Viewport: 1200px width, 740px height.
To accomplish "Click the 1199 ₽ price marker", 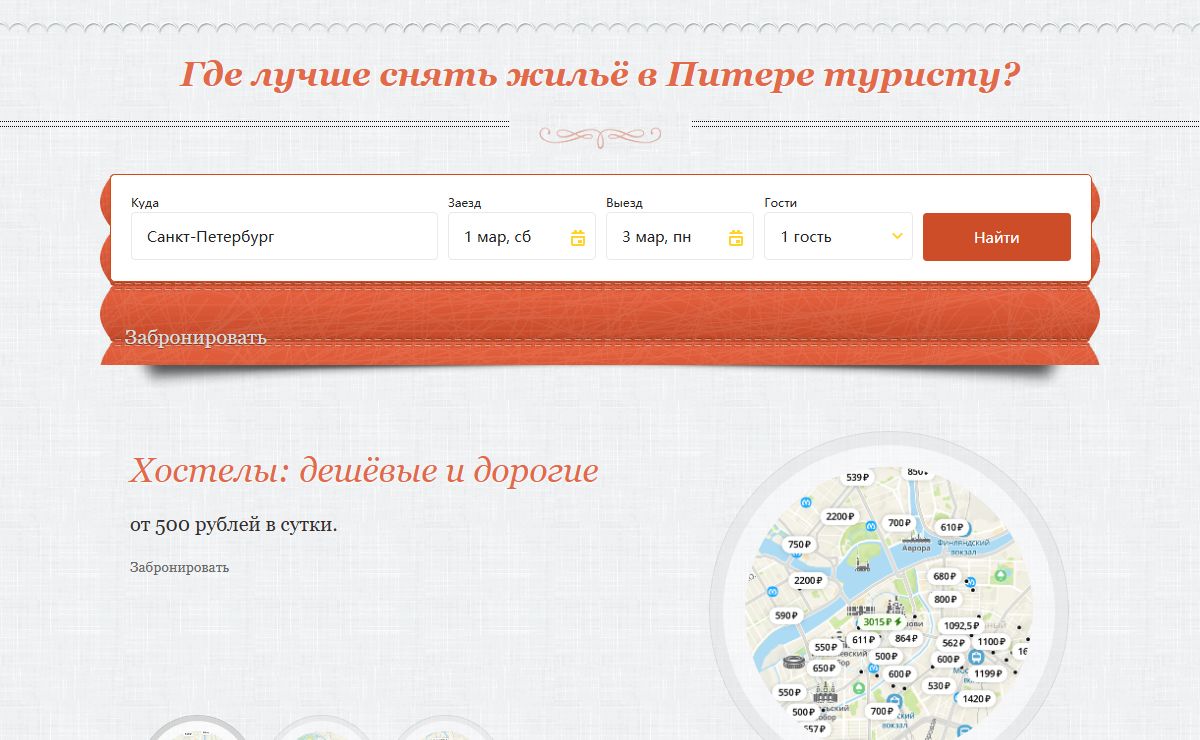I will point(987,674).
